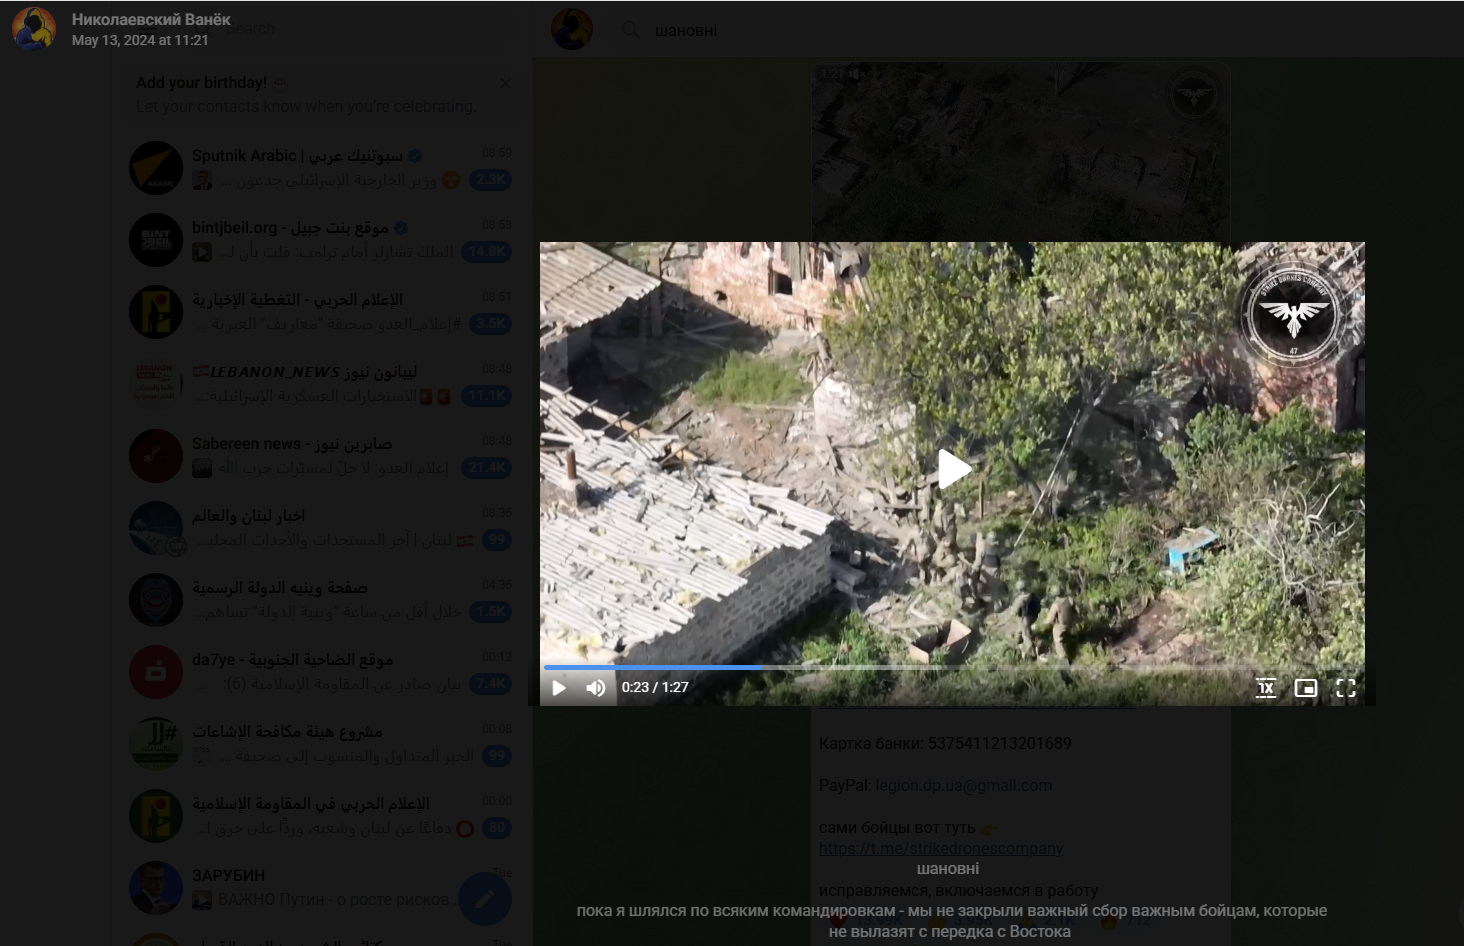Click the sender avatar in the viewer header
This screenshot has height=946, width=1464.
click(x=34, y=29)
